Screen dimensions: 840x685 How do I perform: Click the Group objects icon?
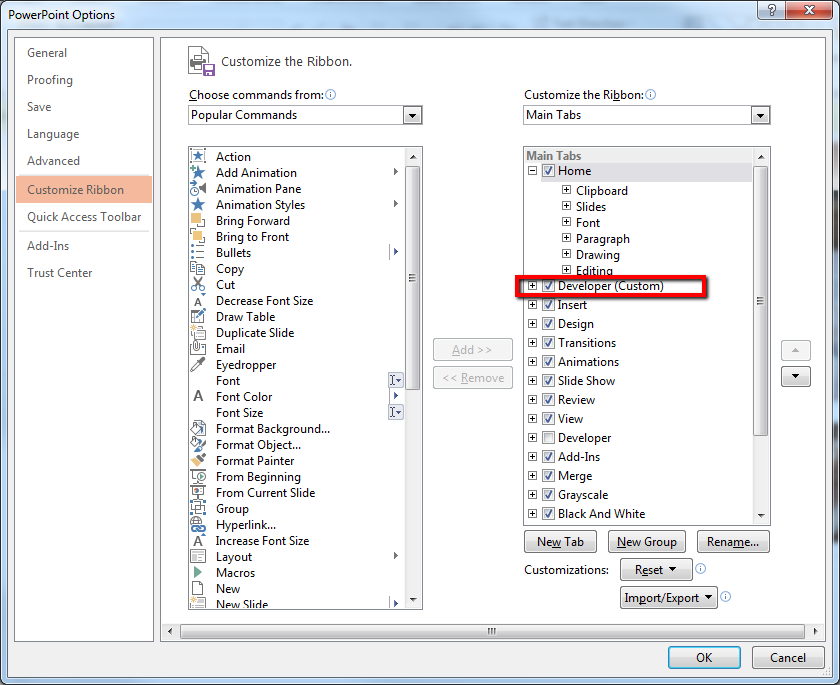pos(198,508)
